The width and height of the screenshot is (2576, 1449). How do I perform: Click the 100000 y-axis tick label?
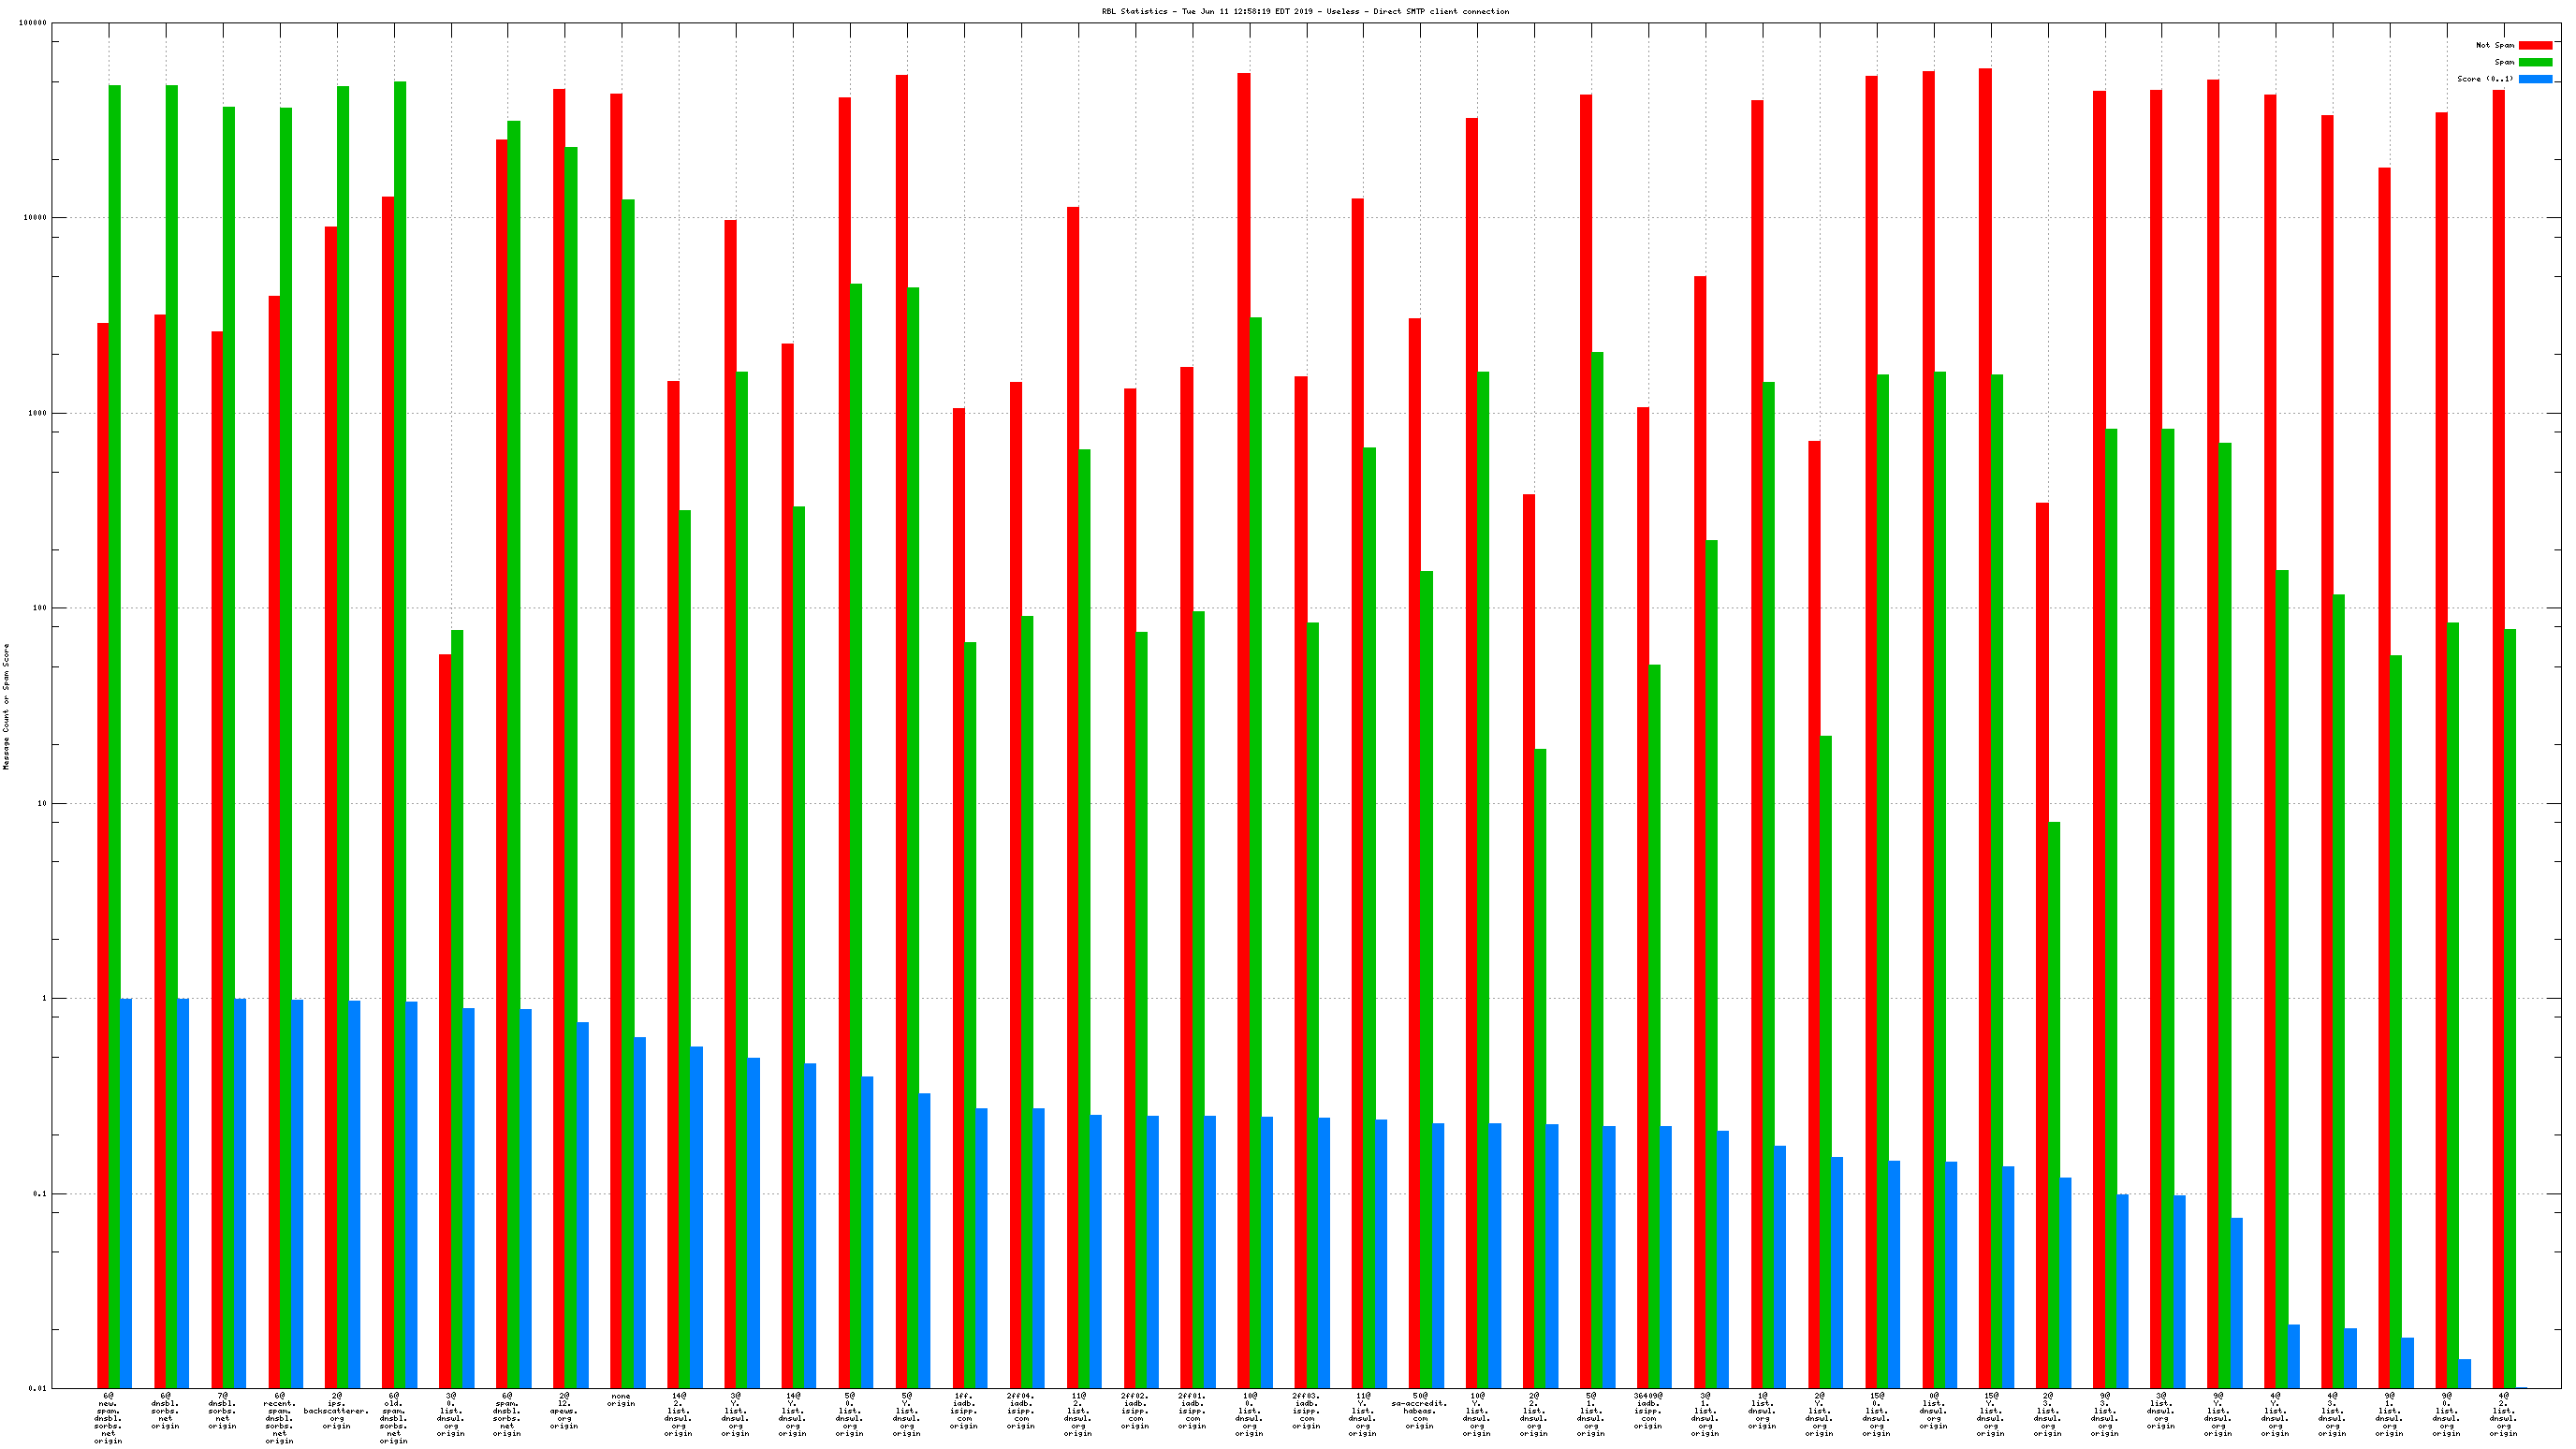click(33, 23)
